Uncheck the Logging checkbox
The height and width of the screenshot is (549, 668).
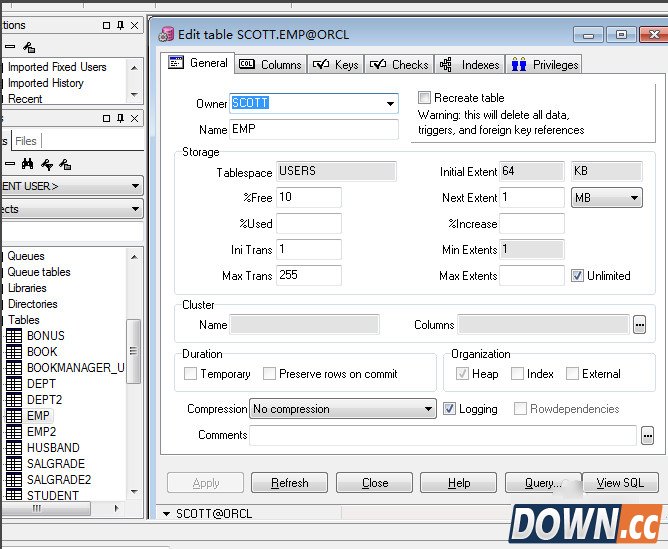449,409
